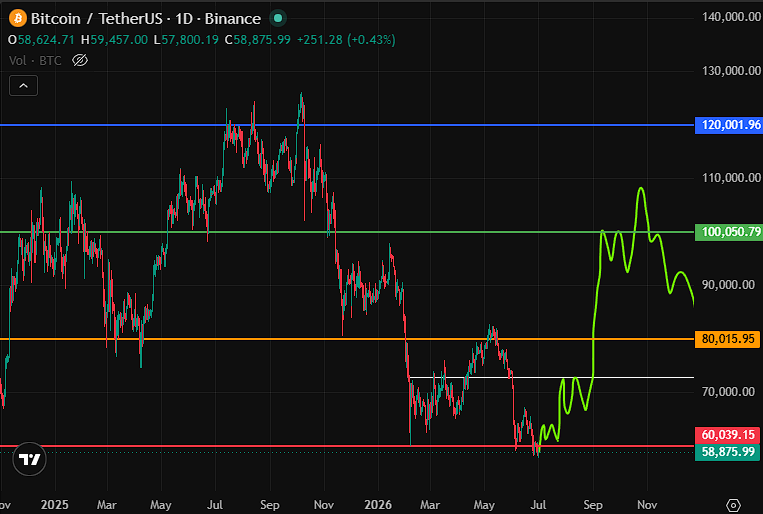Click the TradingView logo button
The height and width of the screenshot is (514, 763).
click(29, 459)
